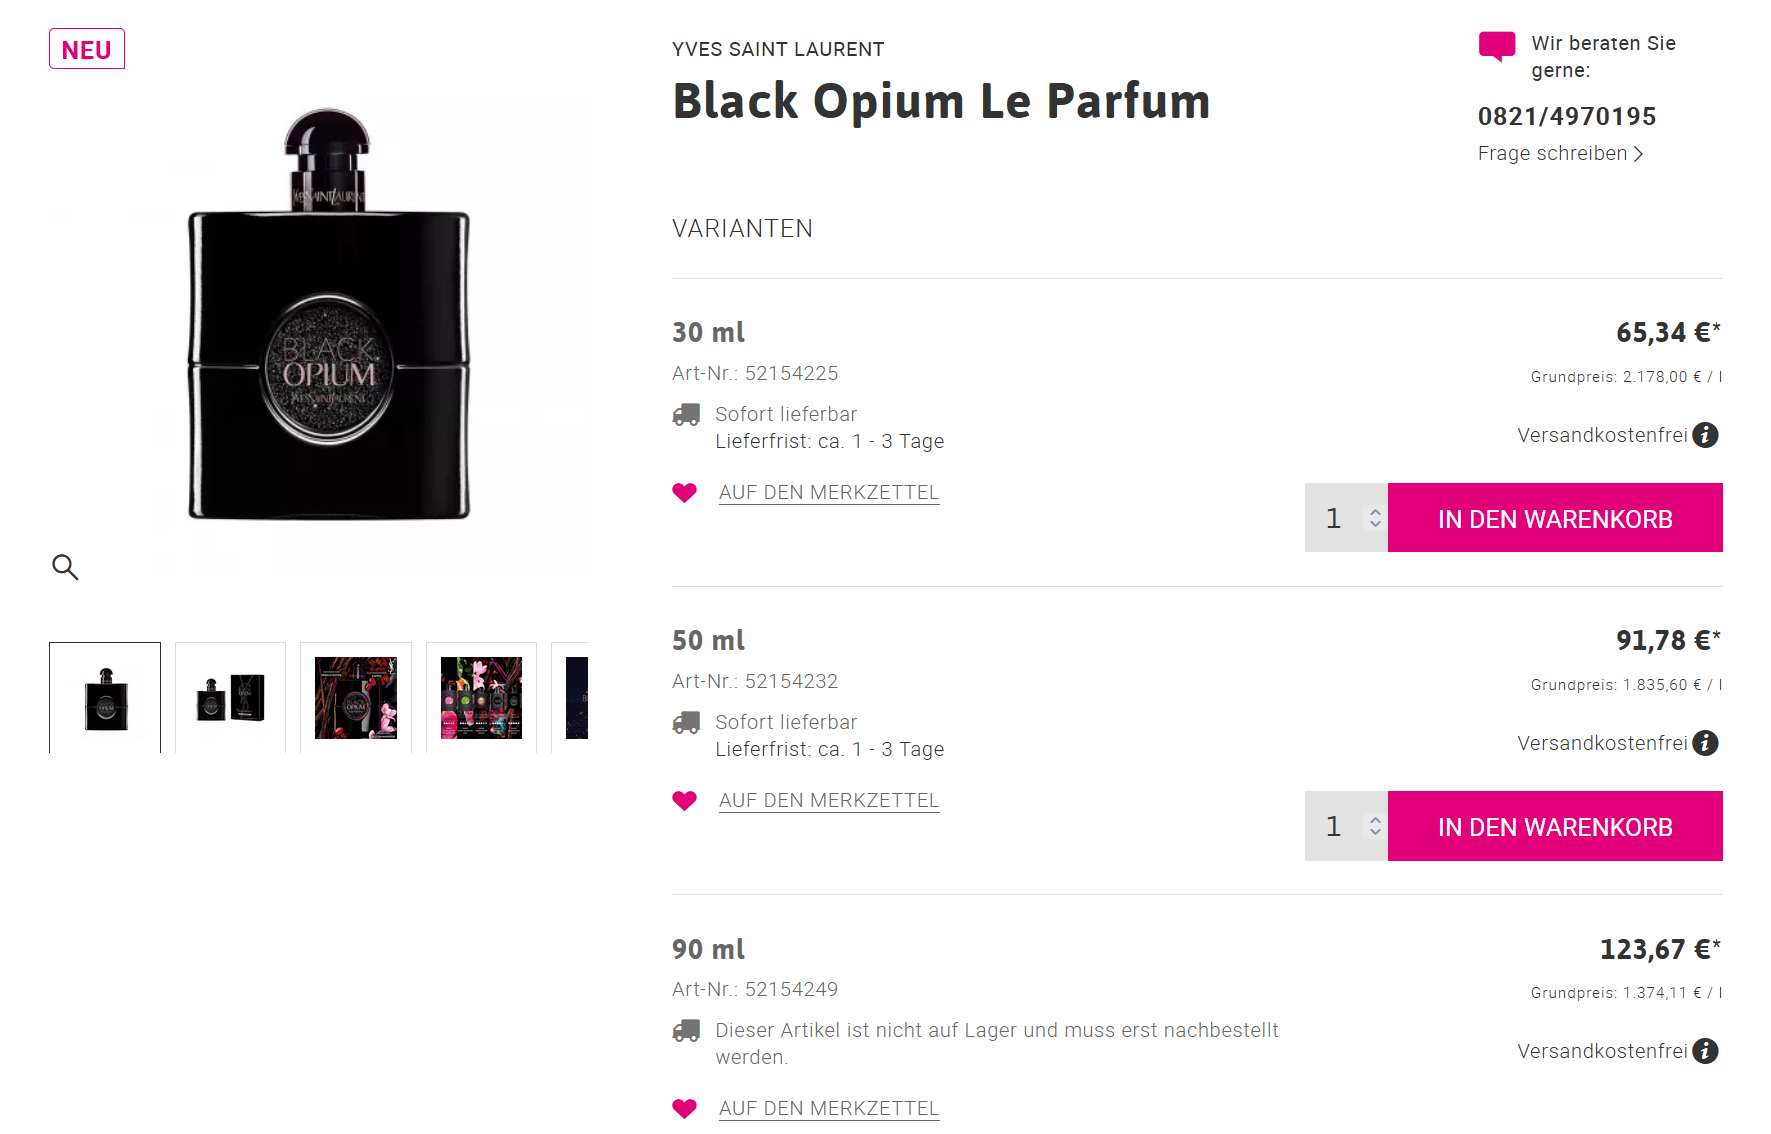Click the magnifier zoom icon under product image

65,567
